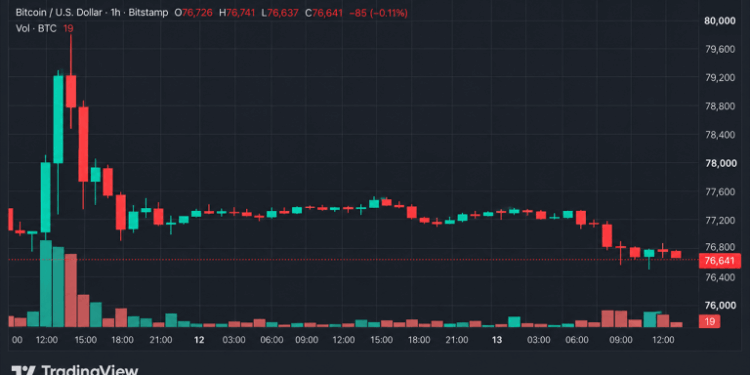
Task: Click the date label 12 on time axis
Action: [x=199, y=340]
